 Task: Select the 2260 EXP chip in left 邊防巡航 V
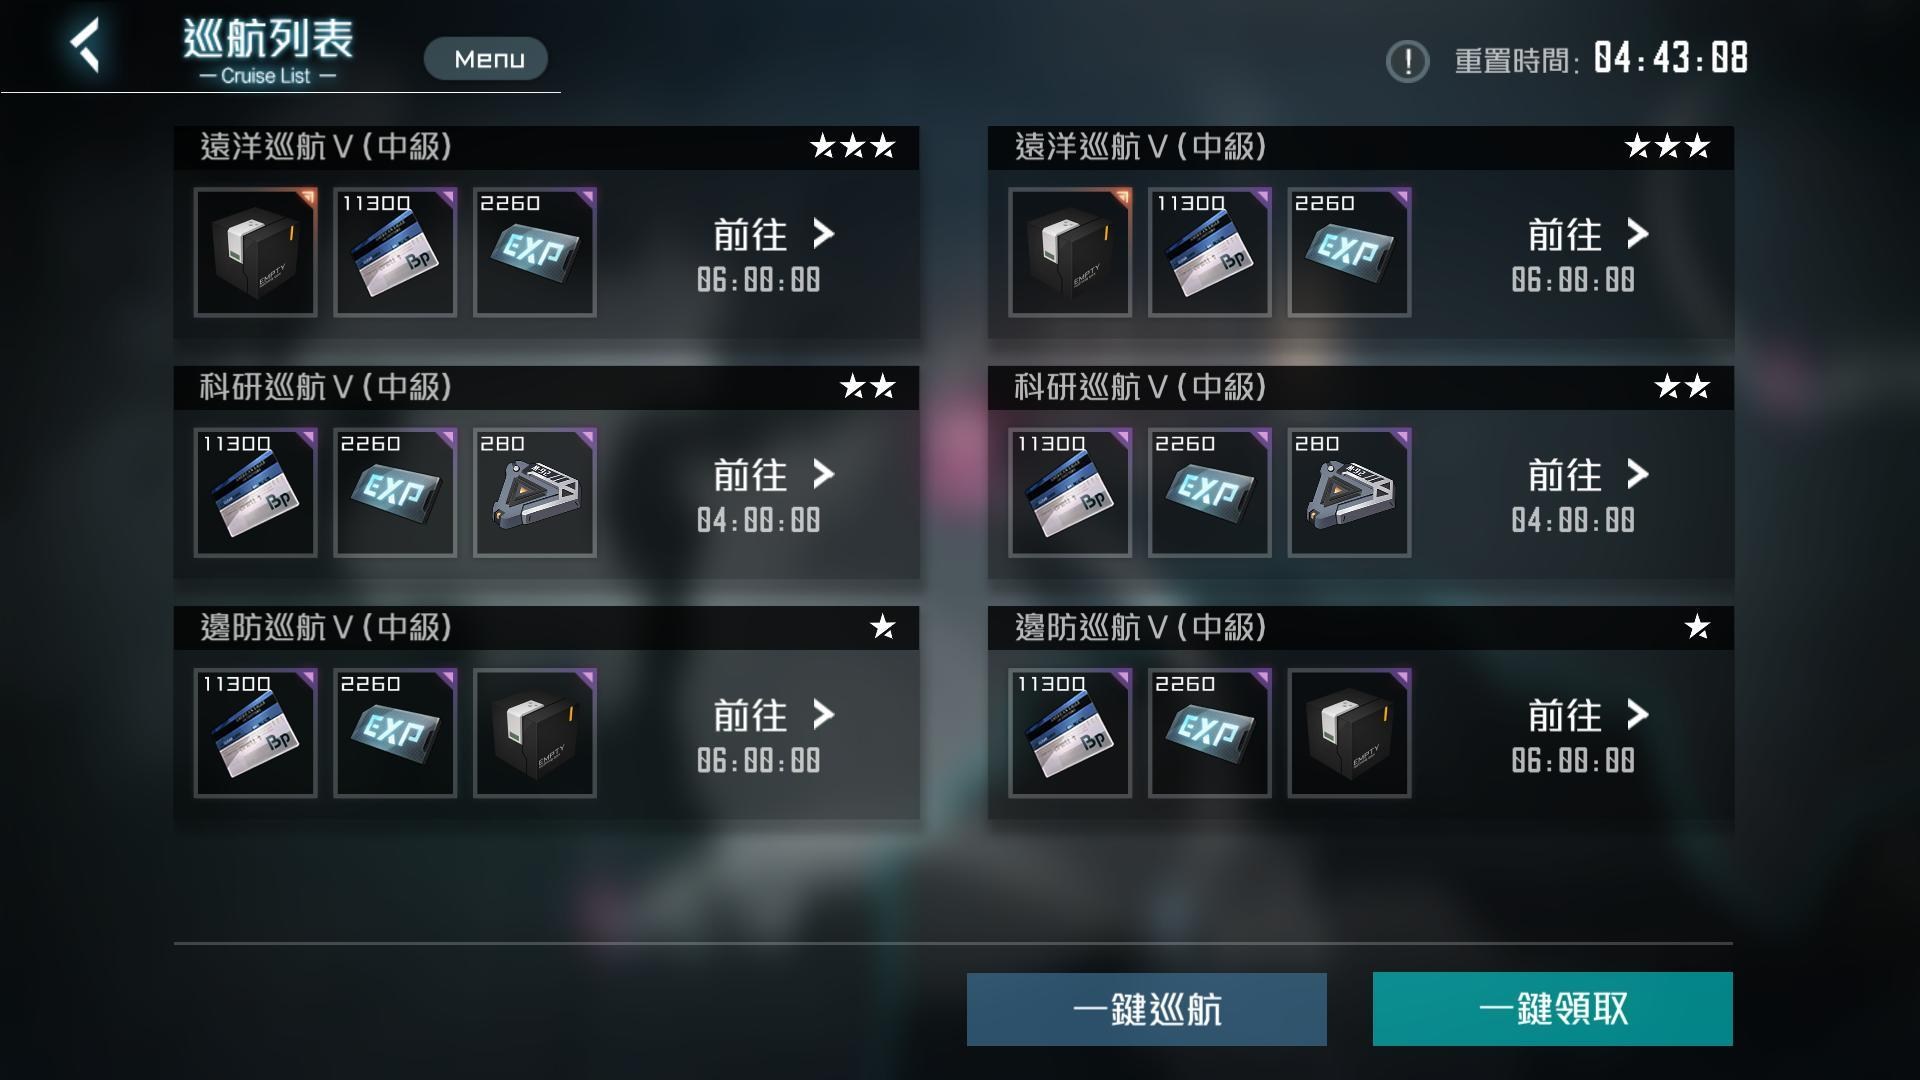395,733
